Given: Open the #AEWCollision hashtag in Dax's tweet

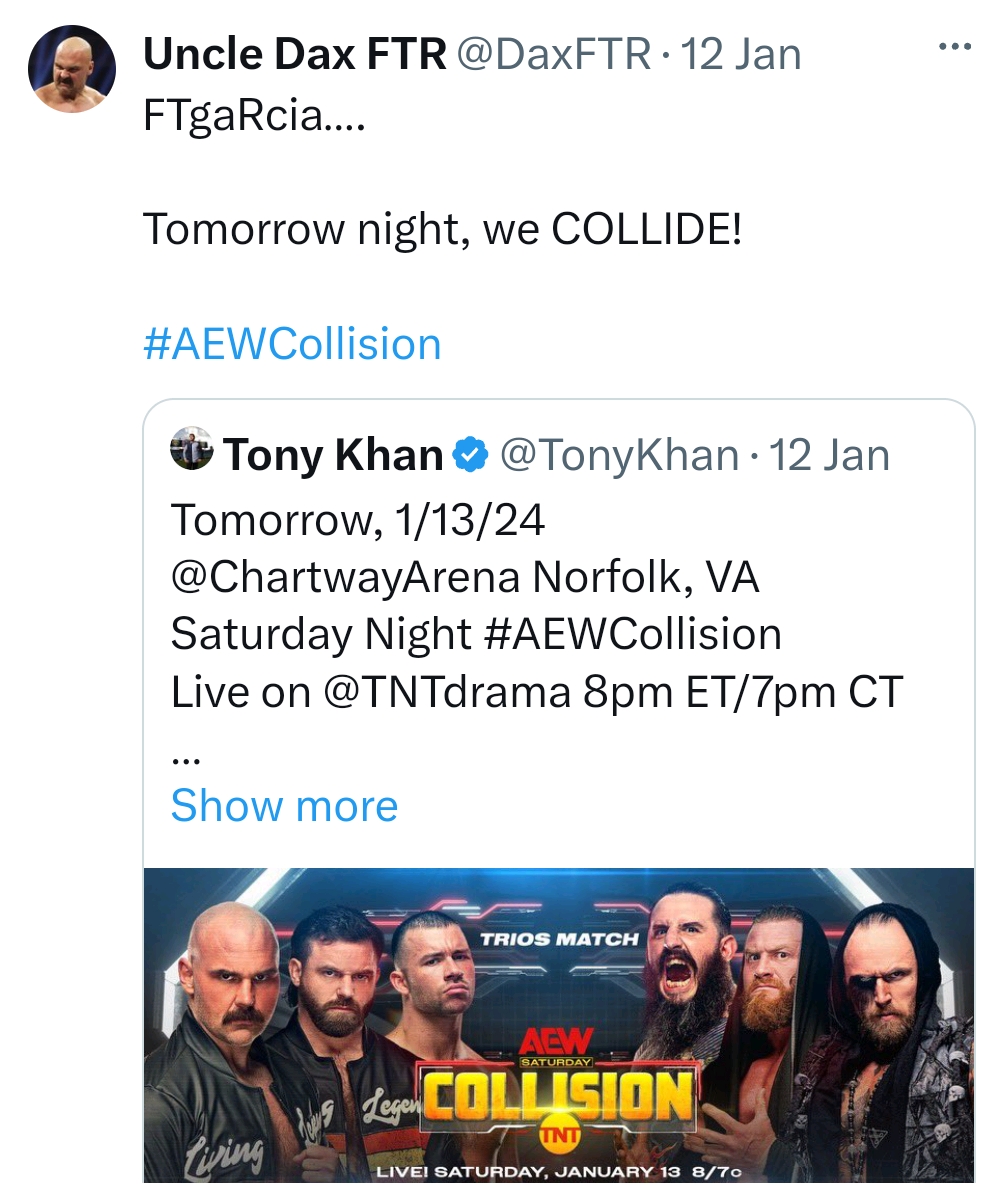Looking at the screenshot, I should point(292,344).
